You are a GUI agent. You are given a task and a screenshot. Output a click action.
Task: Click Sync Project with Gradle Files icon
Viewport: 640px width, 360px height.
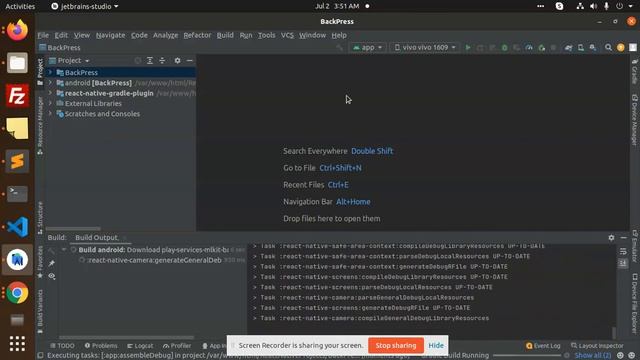[x=568, y=48]
